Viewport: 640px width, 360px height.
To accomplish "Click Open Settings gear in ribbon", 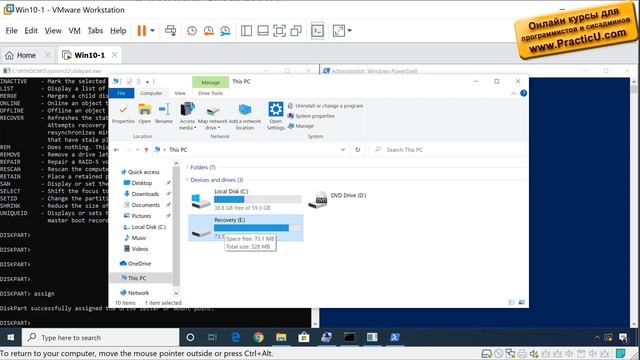I will click(276, 116).
